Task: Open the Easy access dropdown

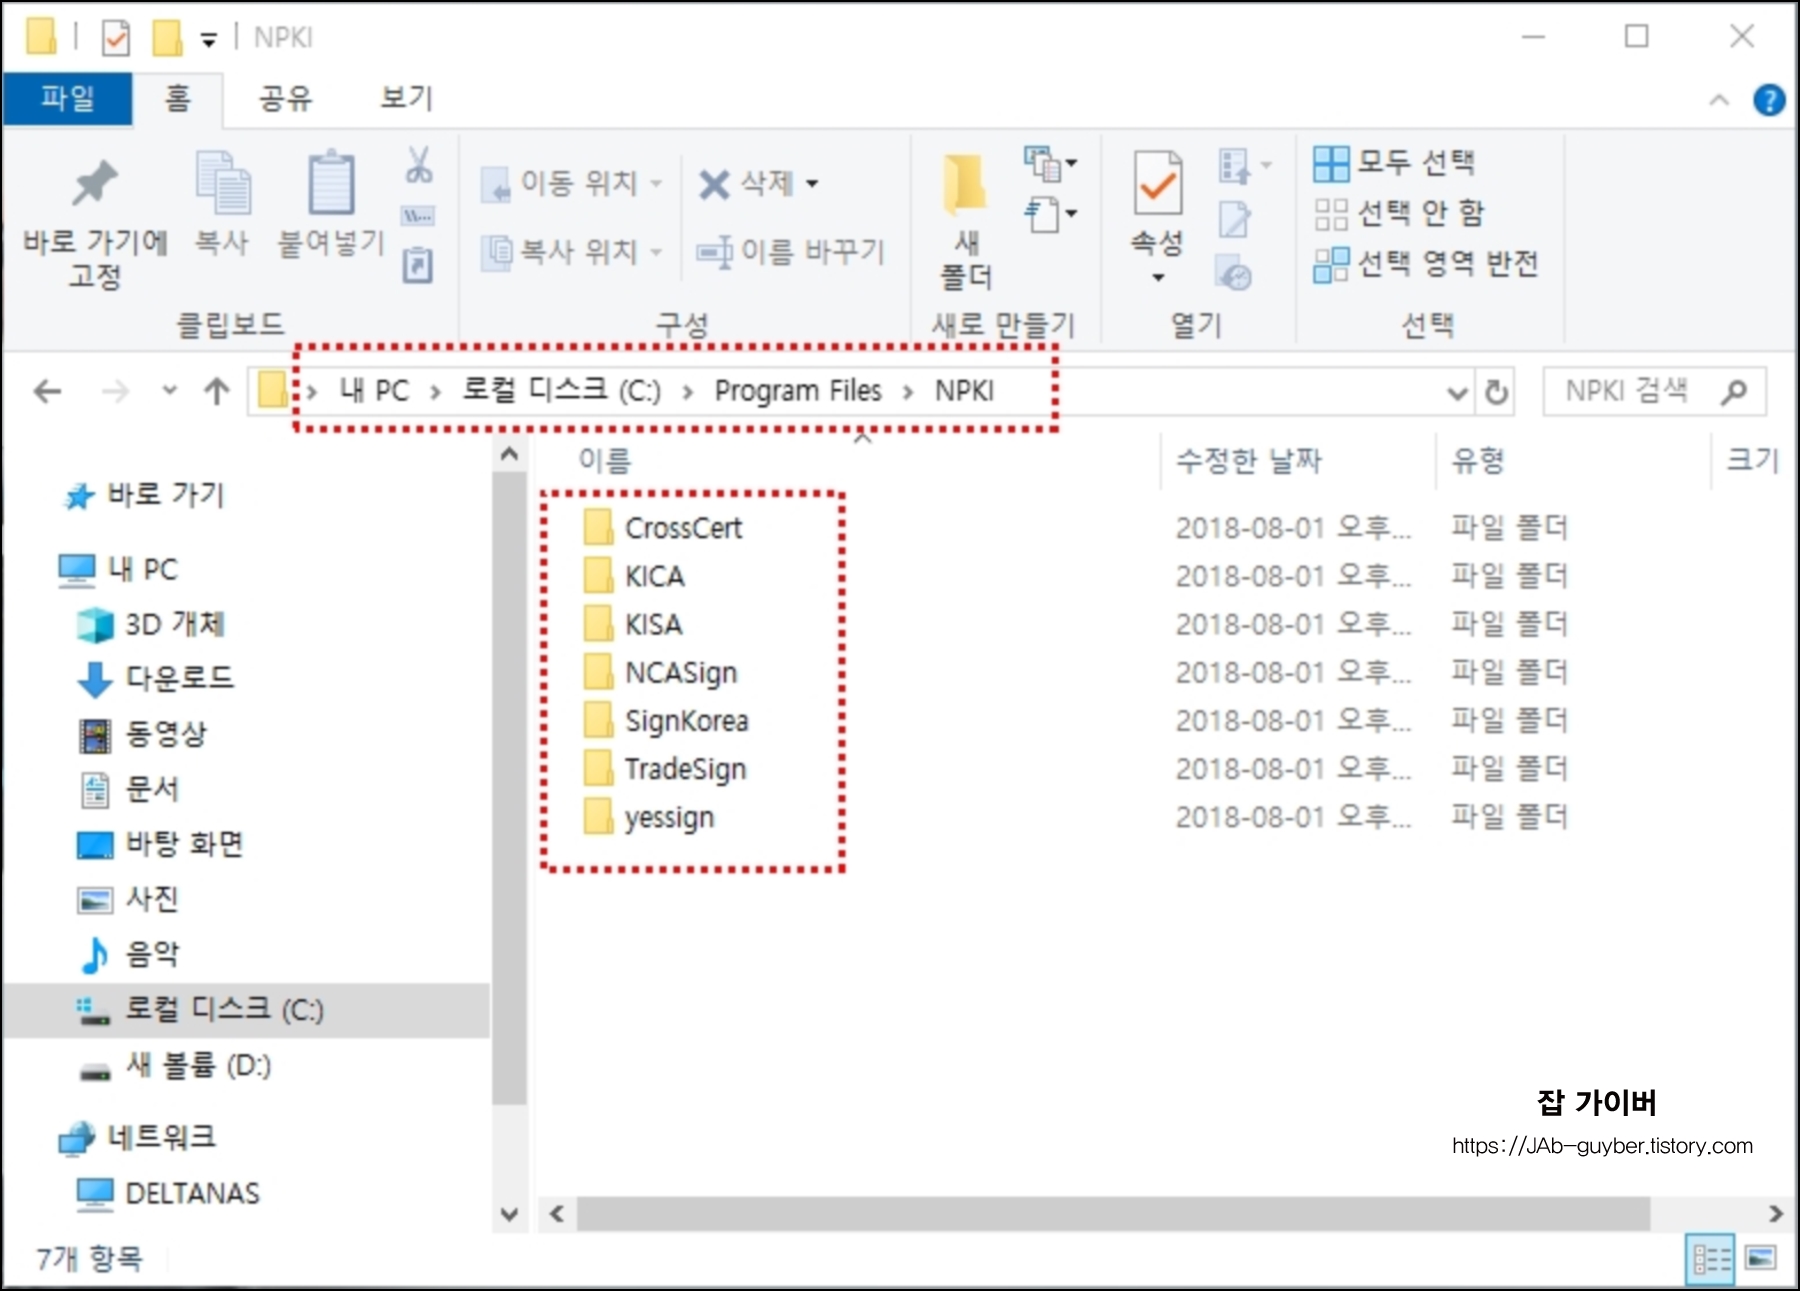Action: click(x=1050, y=213)
